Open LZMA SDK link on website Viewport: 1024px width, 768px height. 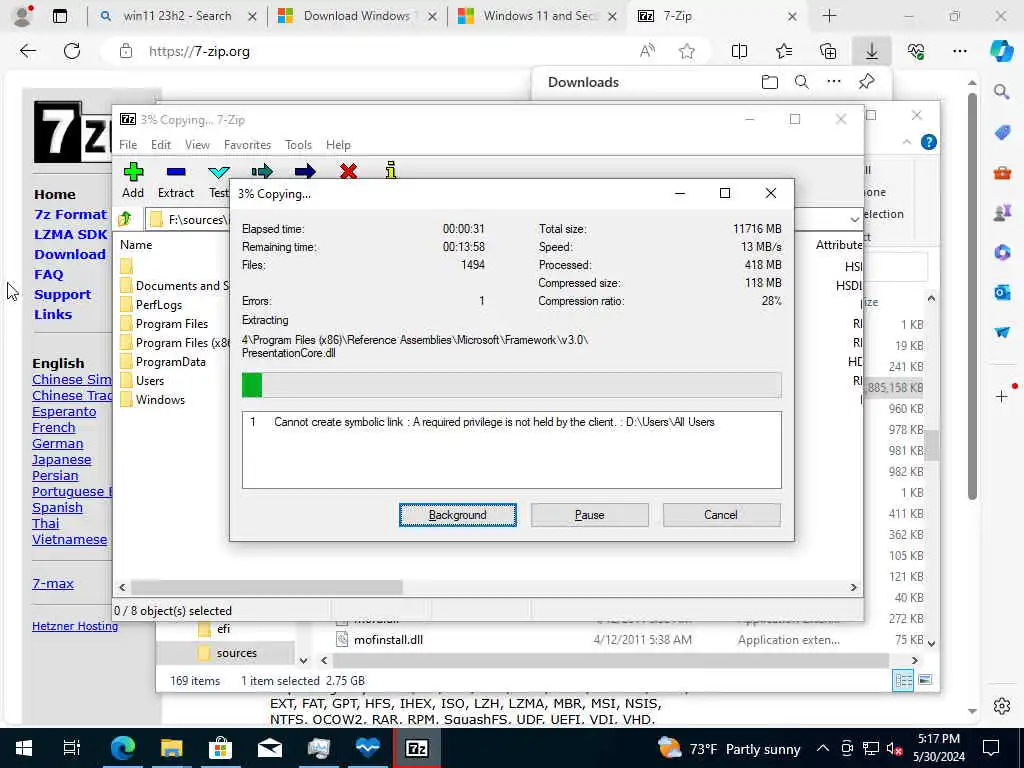point(71,234)
